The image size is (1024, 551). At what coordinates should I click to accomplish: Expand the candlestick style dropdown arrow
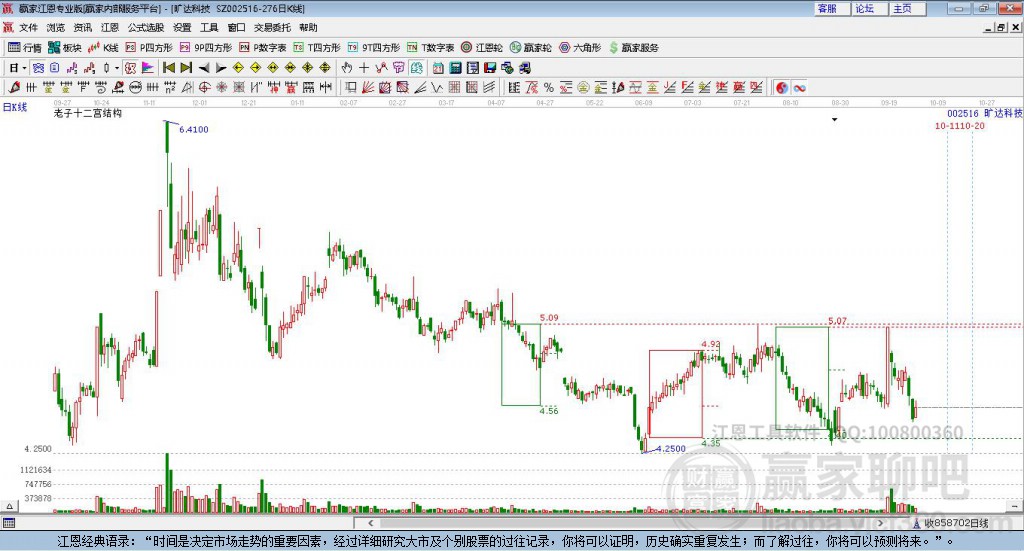point(116,68)
